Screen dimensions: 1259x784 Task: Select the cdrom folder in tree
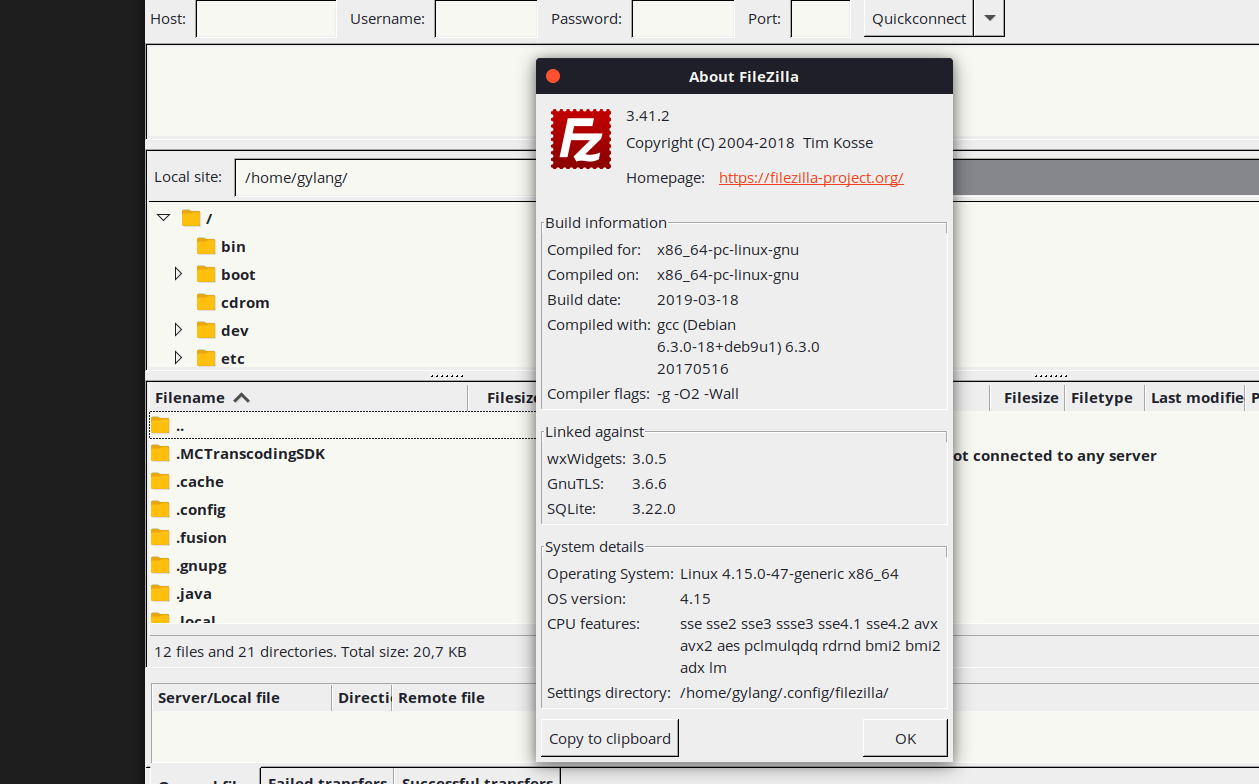(245, 302)
